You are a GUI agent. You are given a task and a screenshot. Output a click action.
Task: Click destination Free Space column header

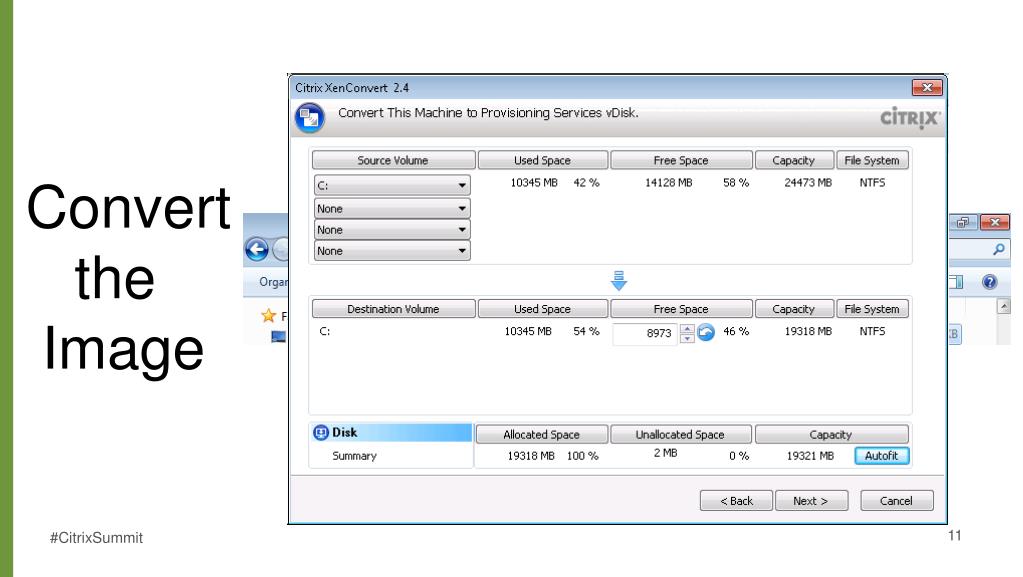[681, 309]
